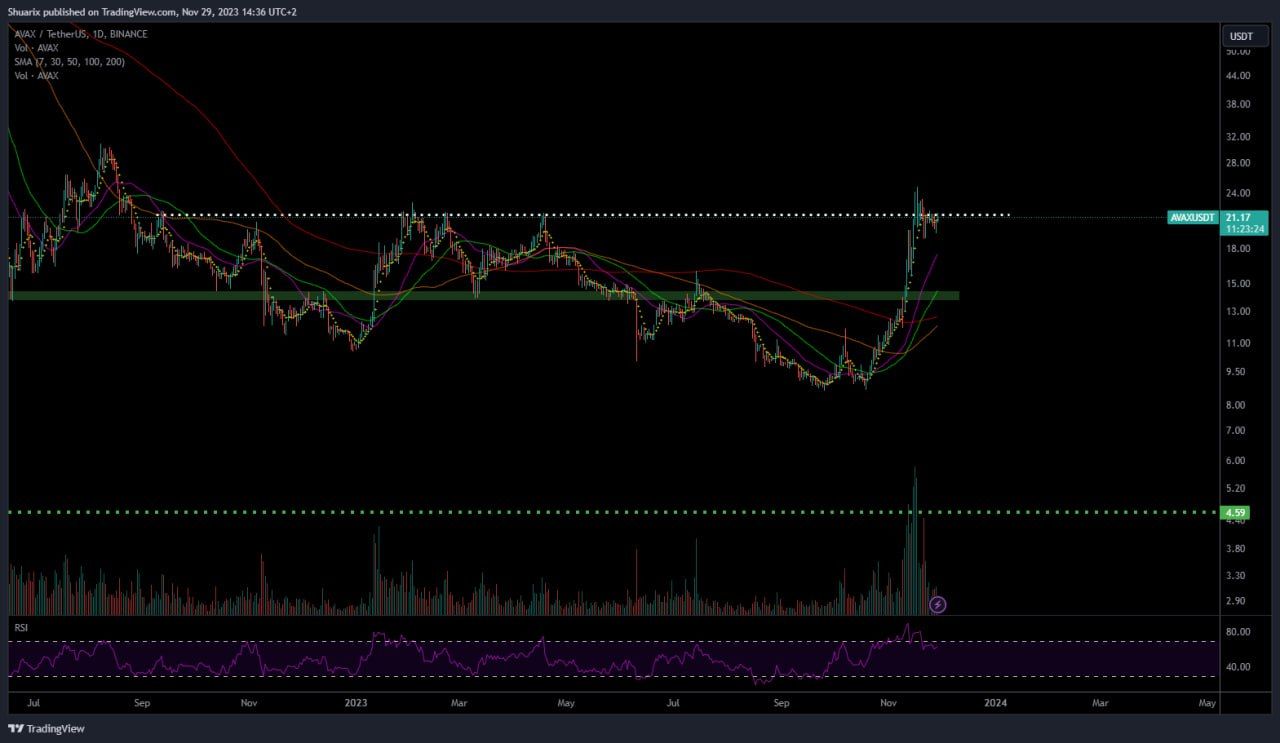Viewport: 1280px width, 743px height.
Task: Click the Shuarix published on TradingView.com header
Action: click(x=151, y=12)
